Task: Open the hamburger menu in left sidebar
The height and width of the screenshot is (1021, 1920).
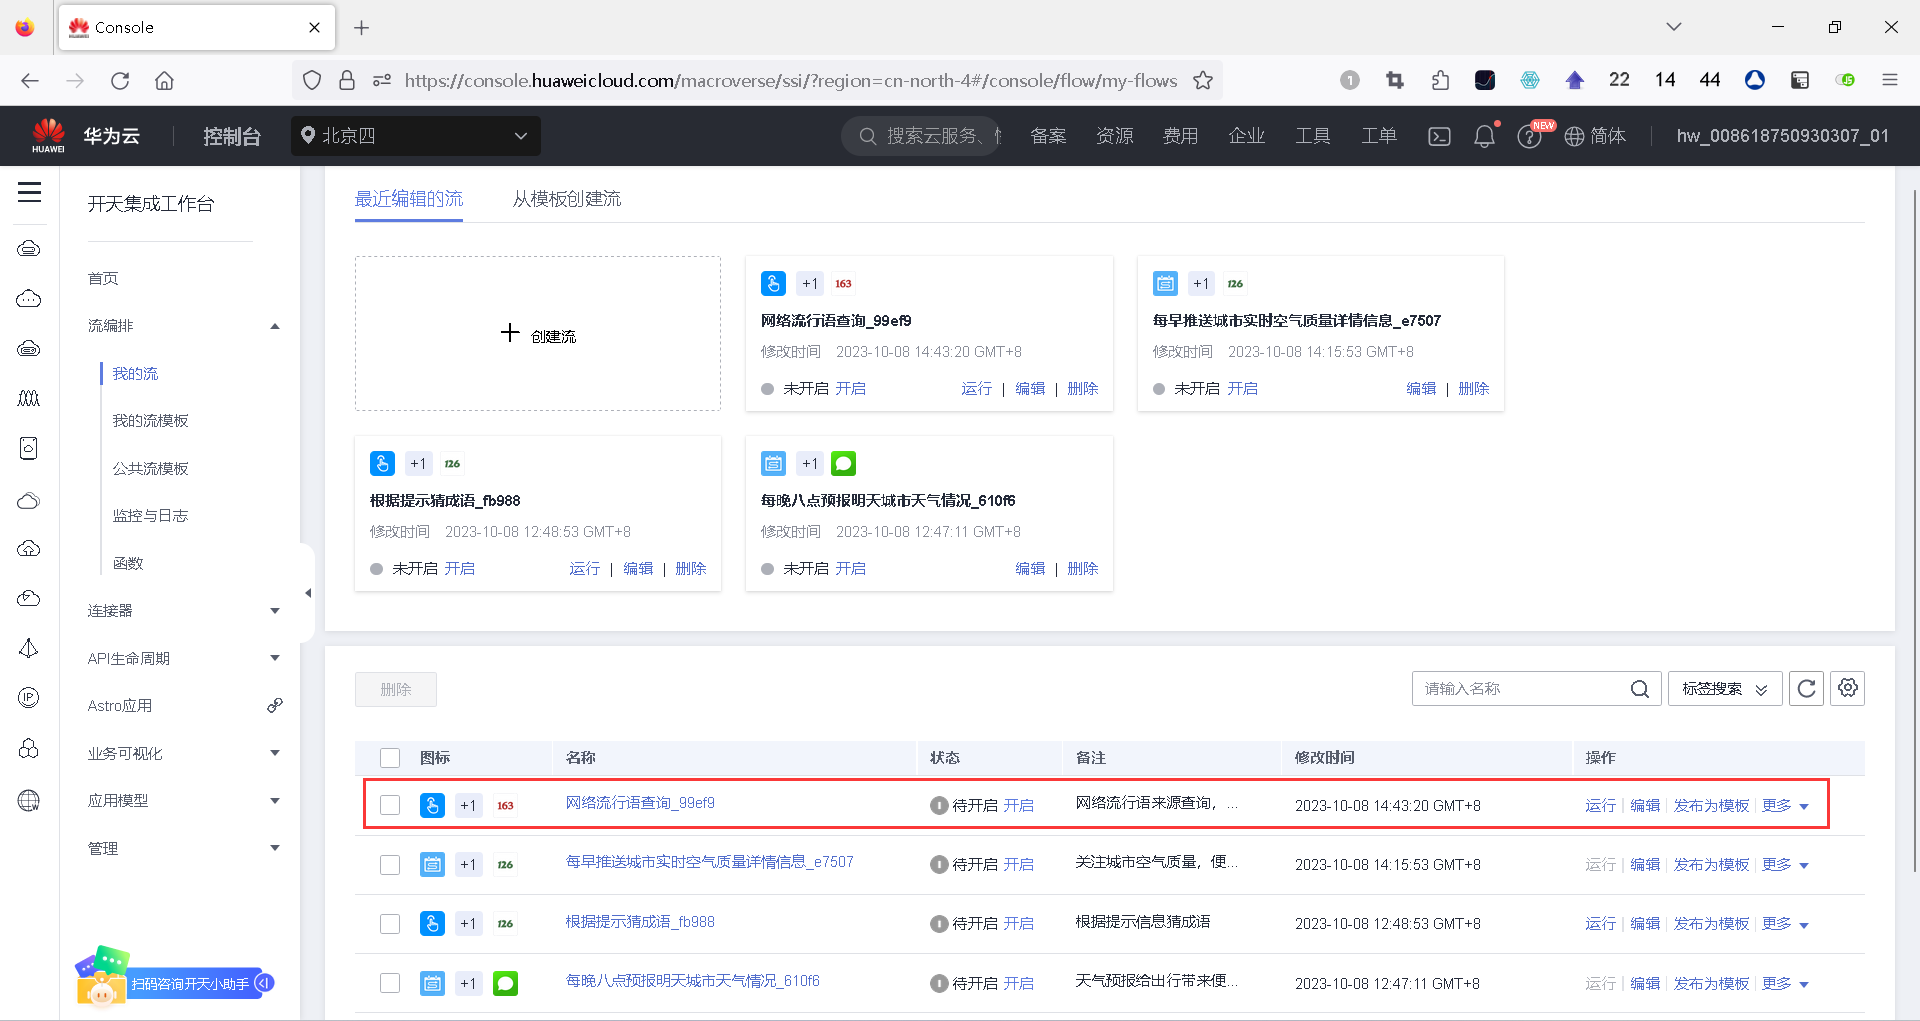Action: (x=29, y=192)
